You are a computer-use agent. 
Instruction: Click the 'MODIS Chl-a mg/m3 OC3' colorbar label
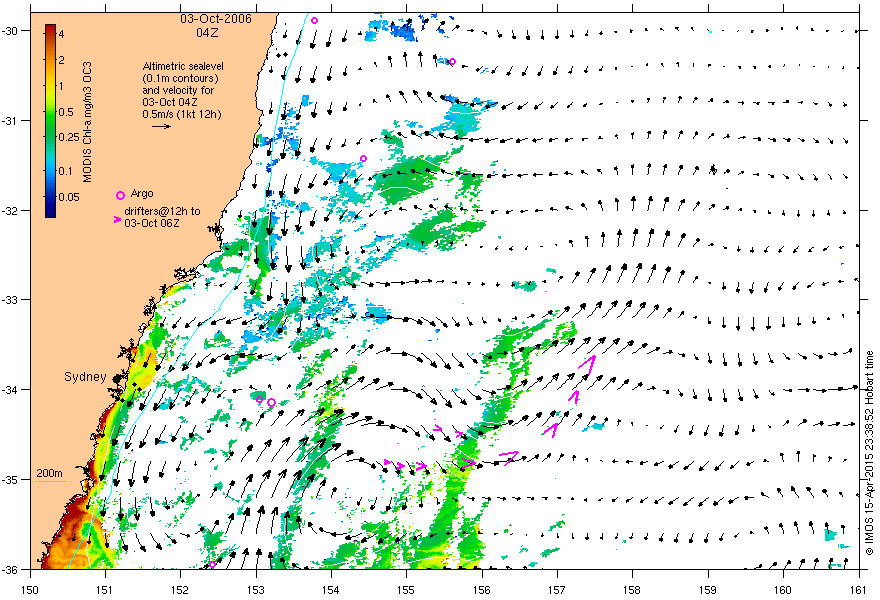[x=87, y=122]
